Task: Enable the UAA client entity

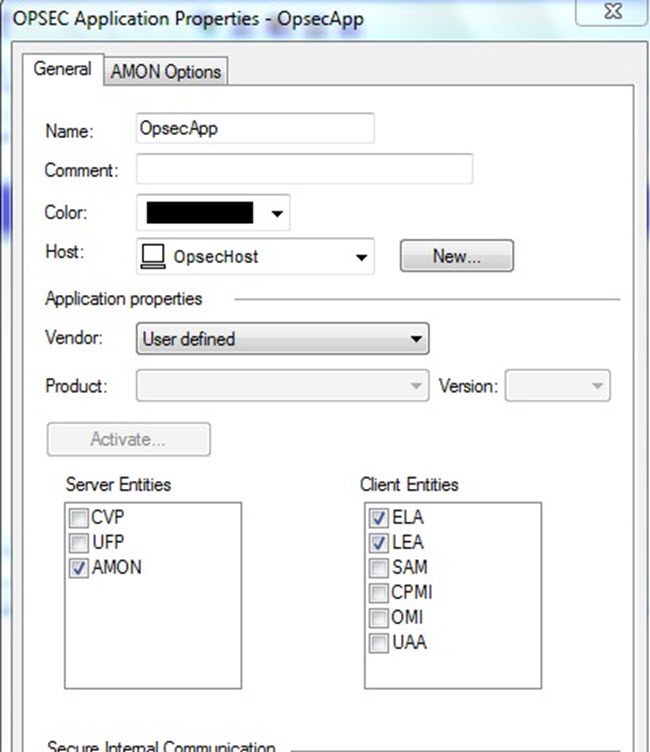Action: 378,643
